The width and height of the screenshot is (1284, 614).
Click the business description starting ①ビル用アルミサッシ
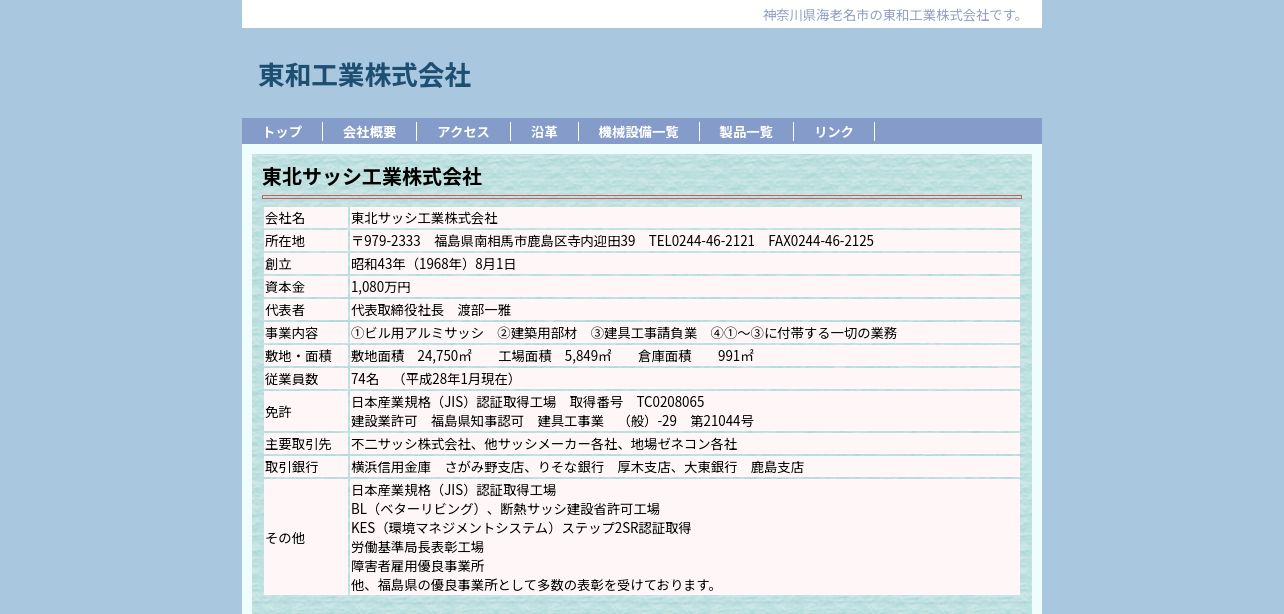624,333
